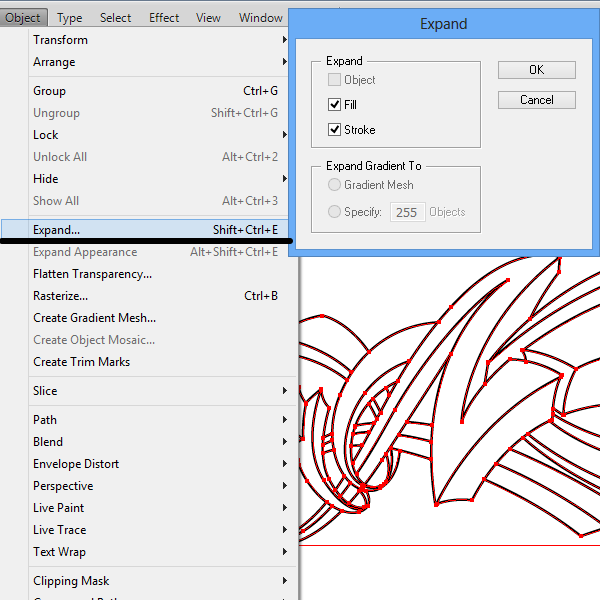Check the Fill checkbox in Expand dialog
Viewport: 600px width, 600px height.
tap(335, 105)
